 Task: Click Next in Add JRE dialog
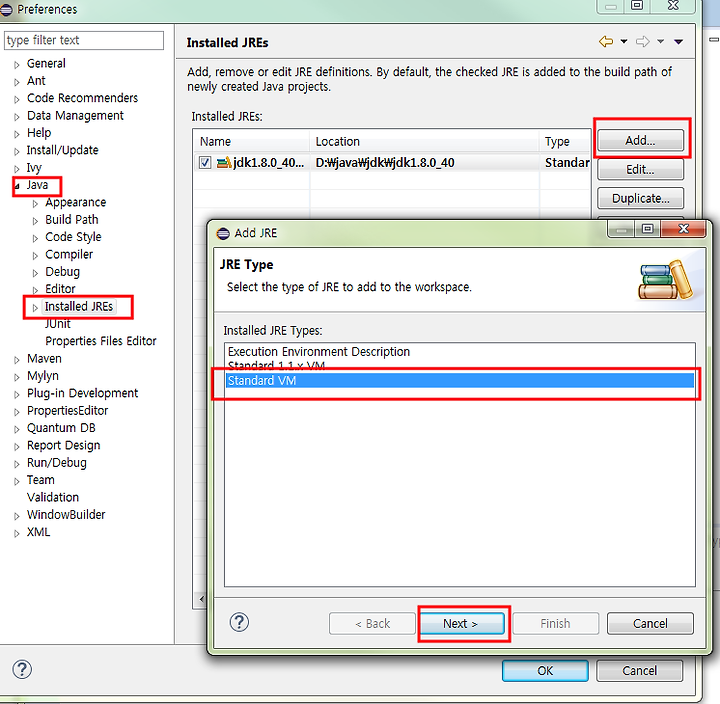pyautogui.click(x=463, y=623)
